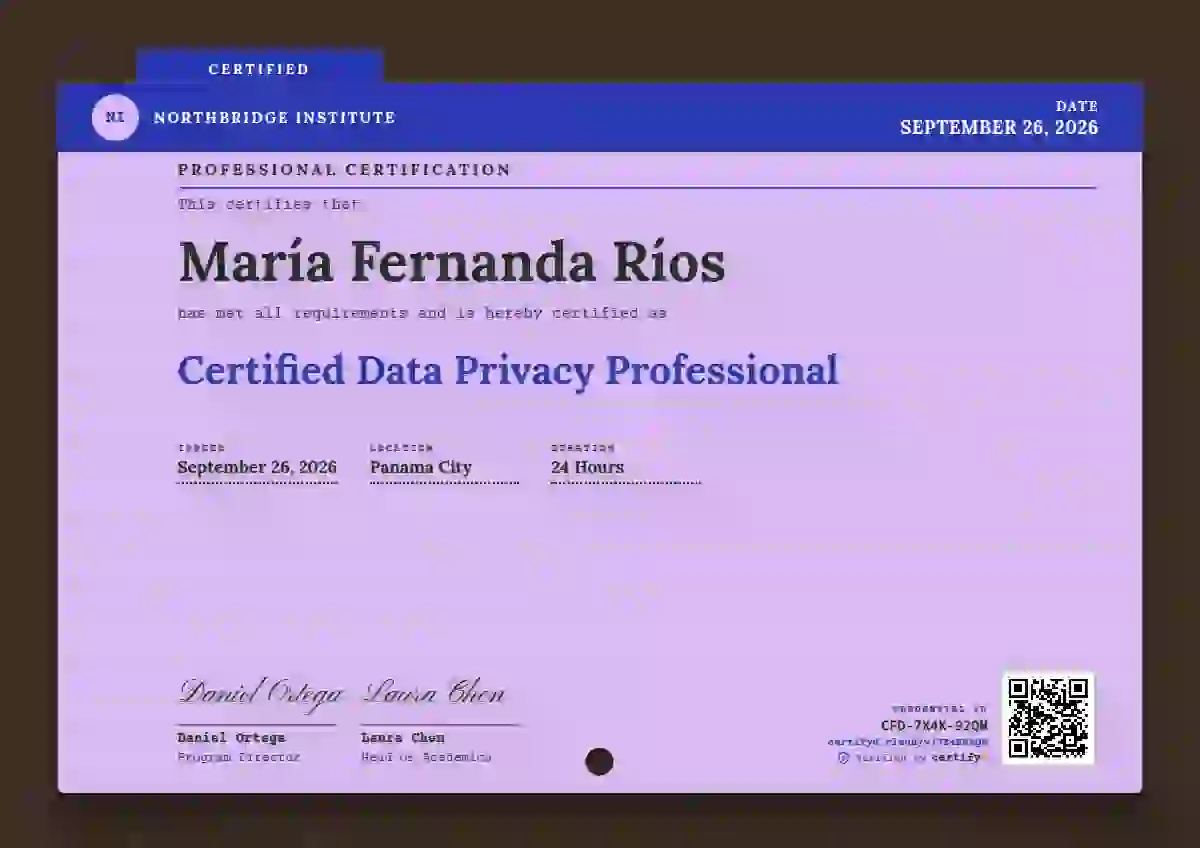
Task: Click the NI circular logo badge
Action: point(115,117)
